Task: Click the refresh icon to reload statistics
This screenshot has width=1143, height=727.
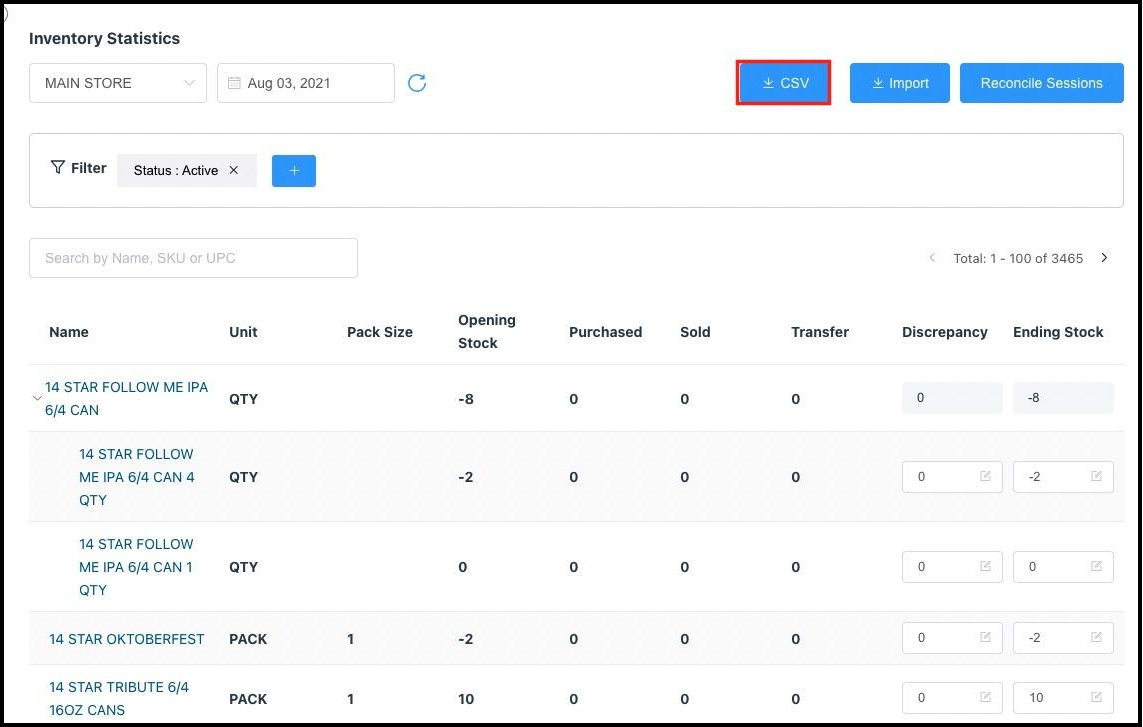Action: [417, 83]
